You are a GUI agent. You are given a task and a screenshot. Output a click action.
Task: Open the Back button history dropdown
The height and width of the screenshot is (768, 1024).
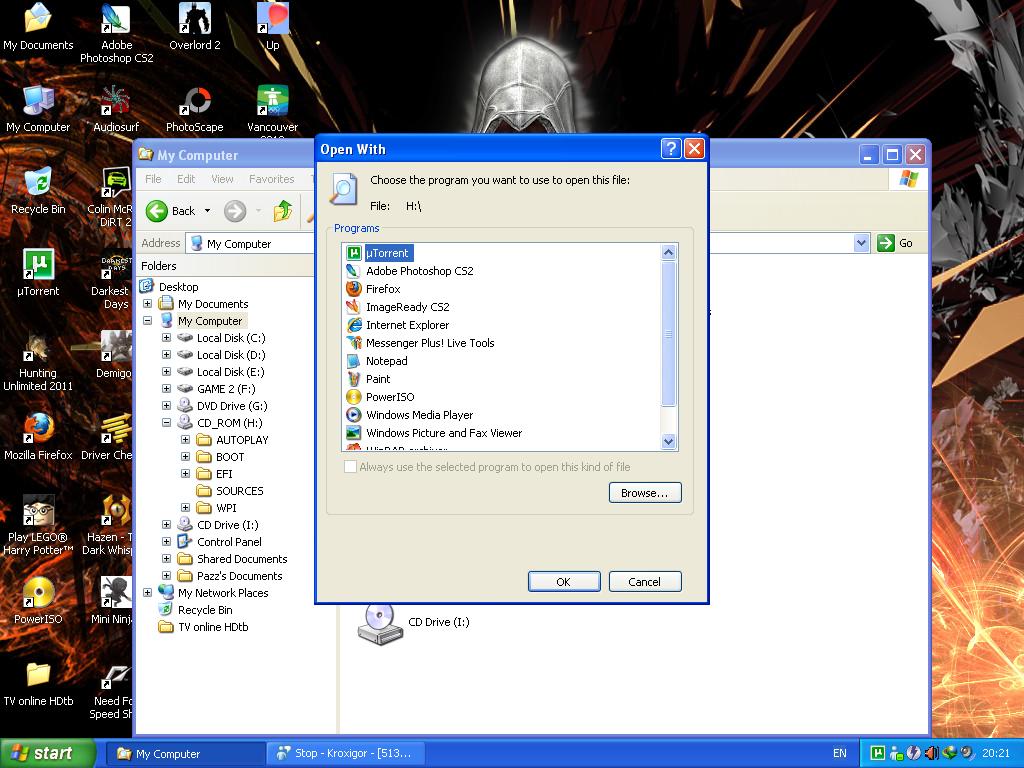coord(208,211)
